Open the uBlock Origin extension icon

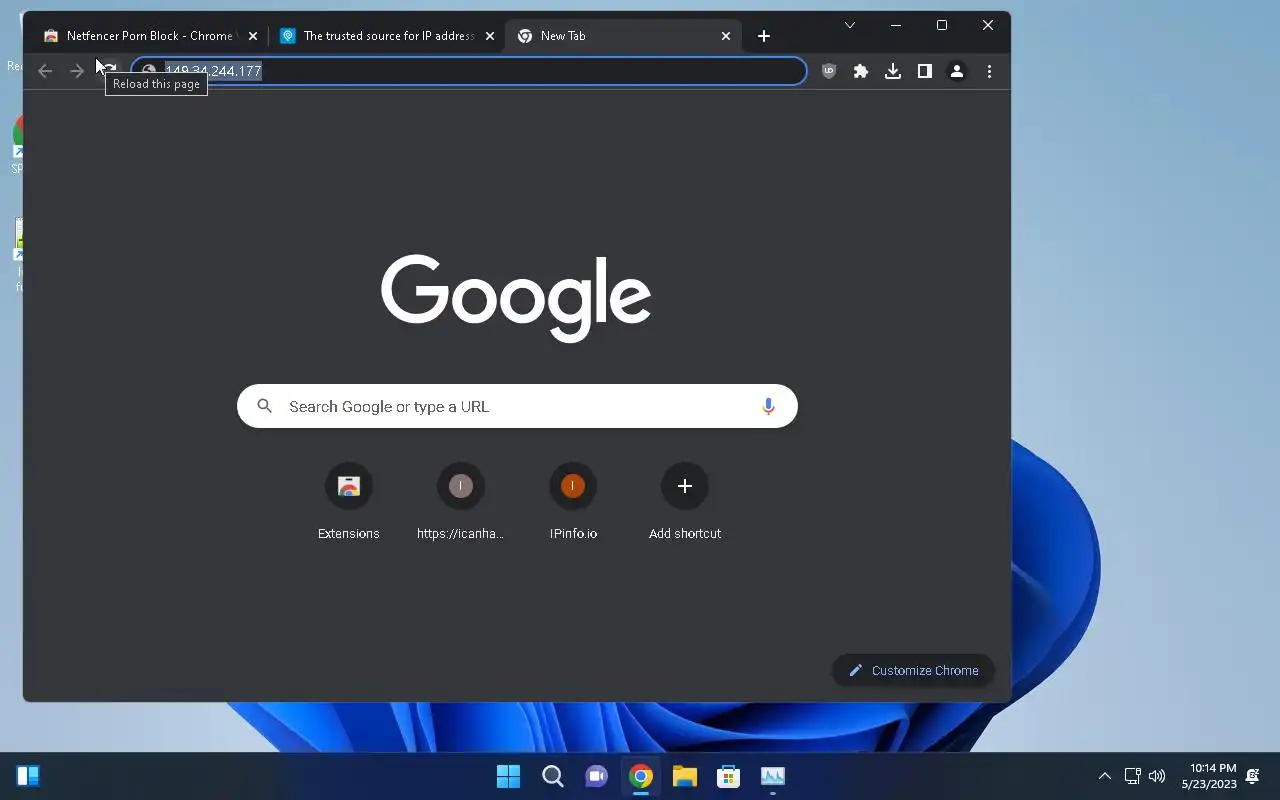(829, 71)
